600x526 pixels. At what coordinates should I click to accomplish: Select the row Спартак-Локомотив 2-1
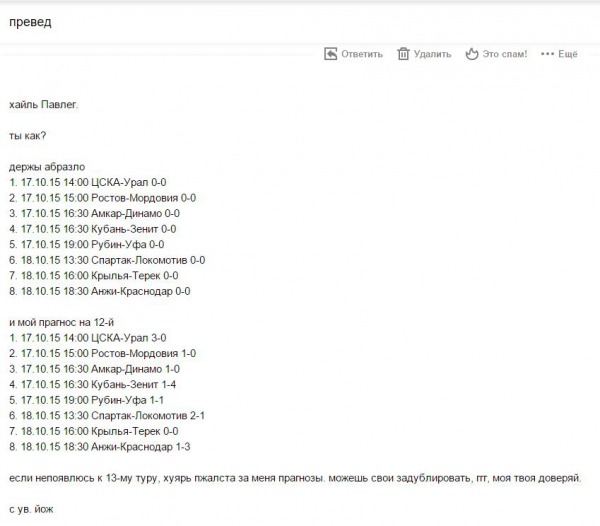coord(107,416)
